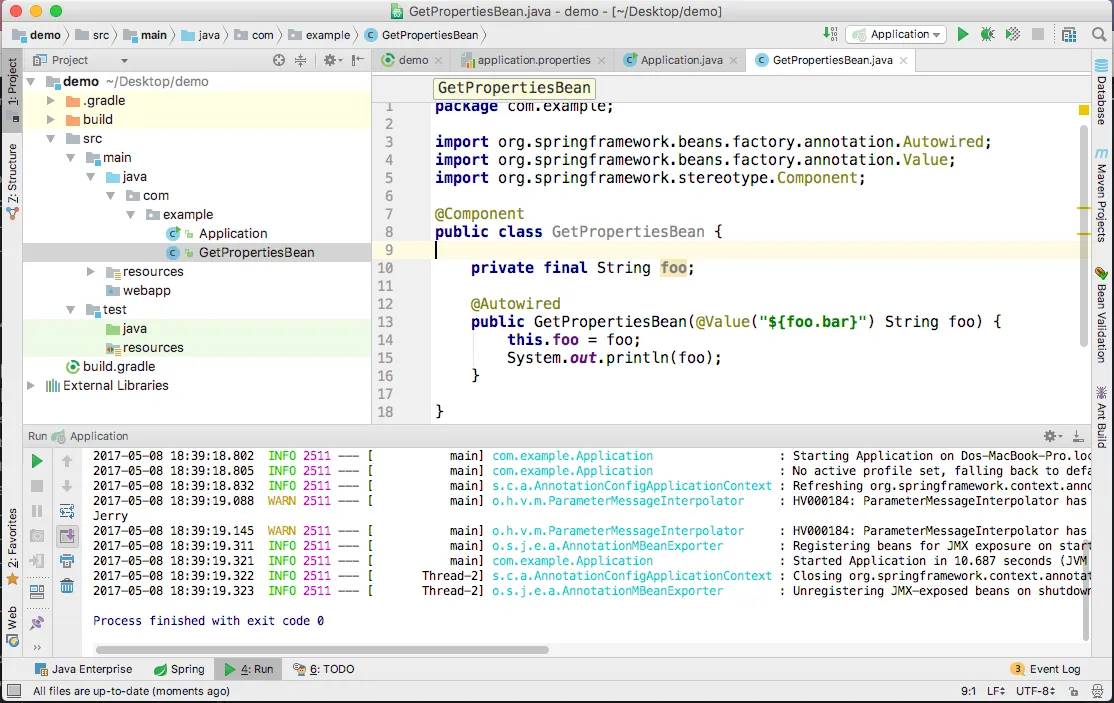Screen dimensions: 1114x703
Task: Print console output using the printer icon
Action: click(x=67, y=561)
